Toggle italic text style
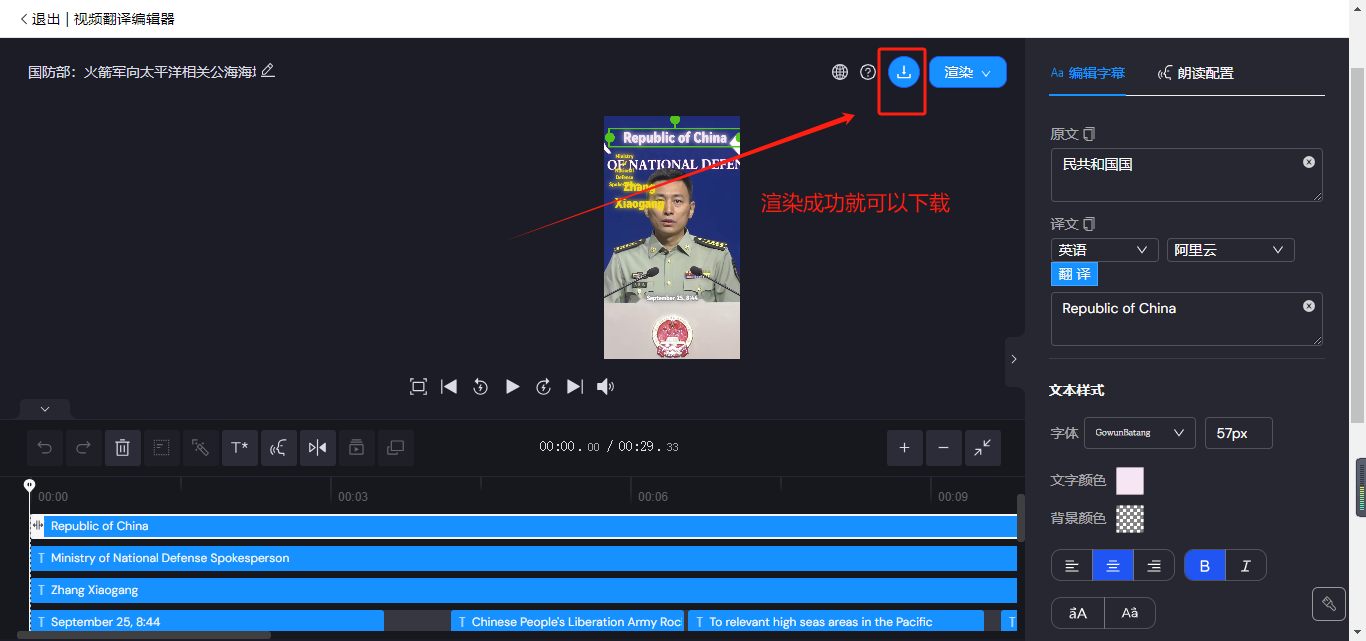The image size is (1366, 641). coord(1246,566)
